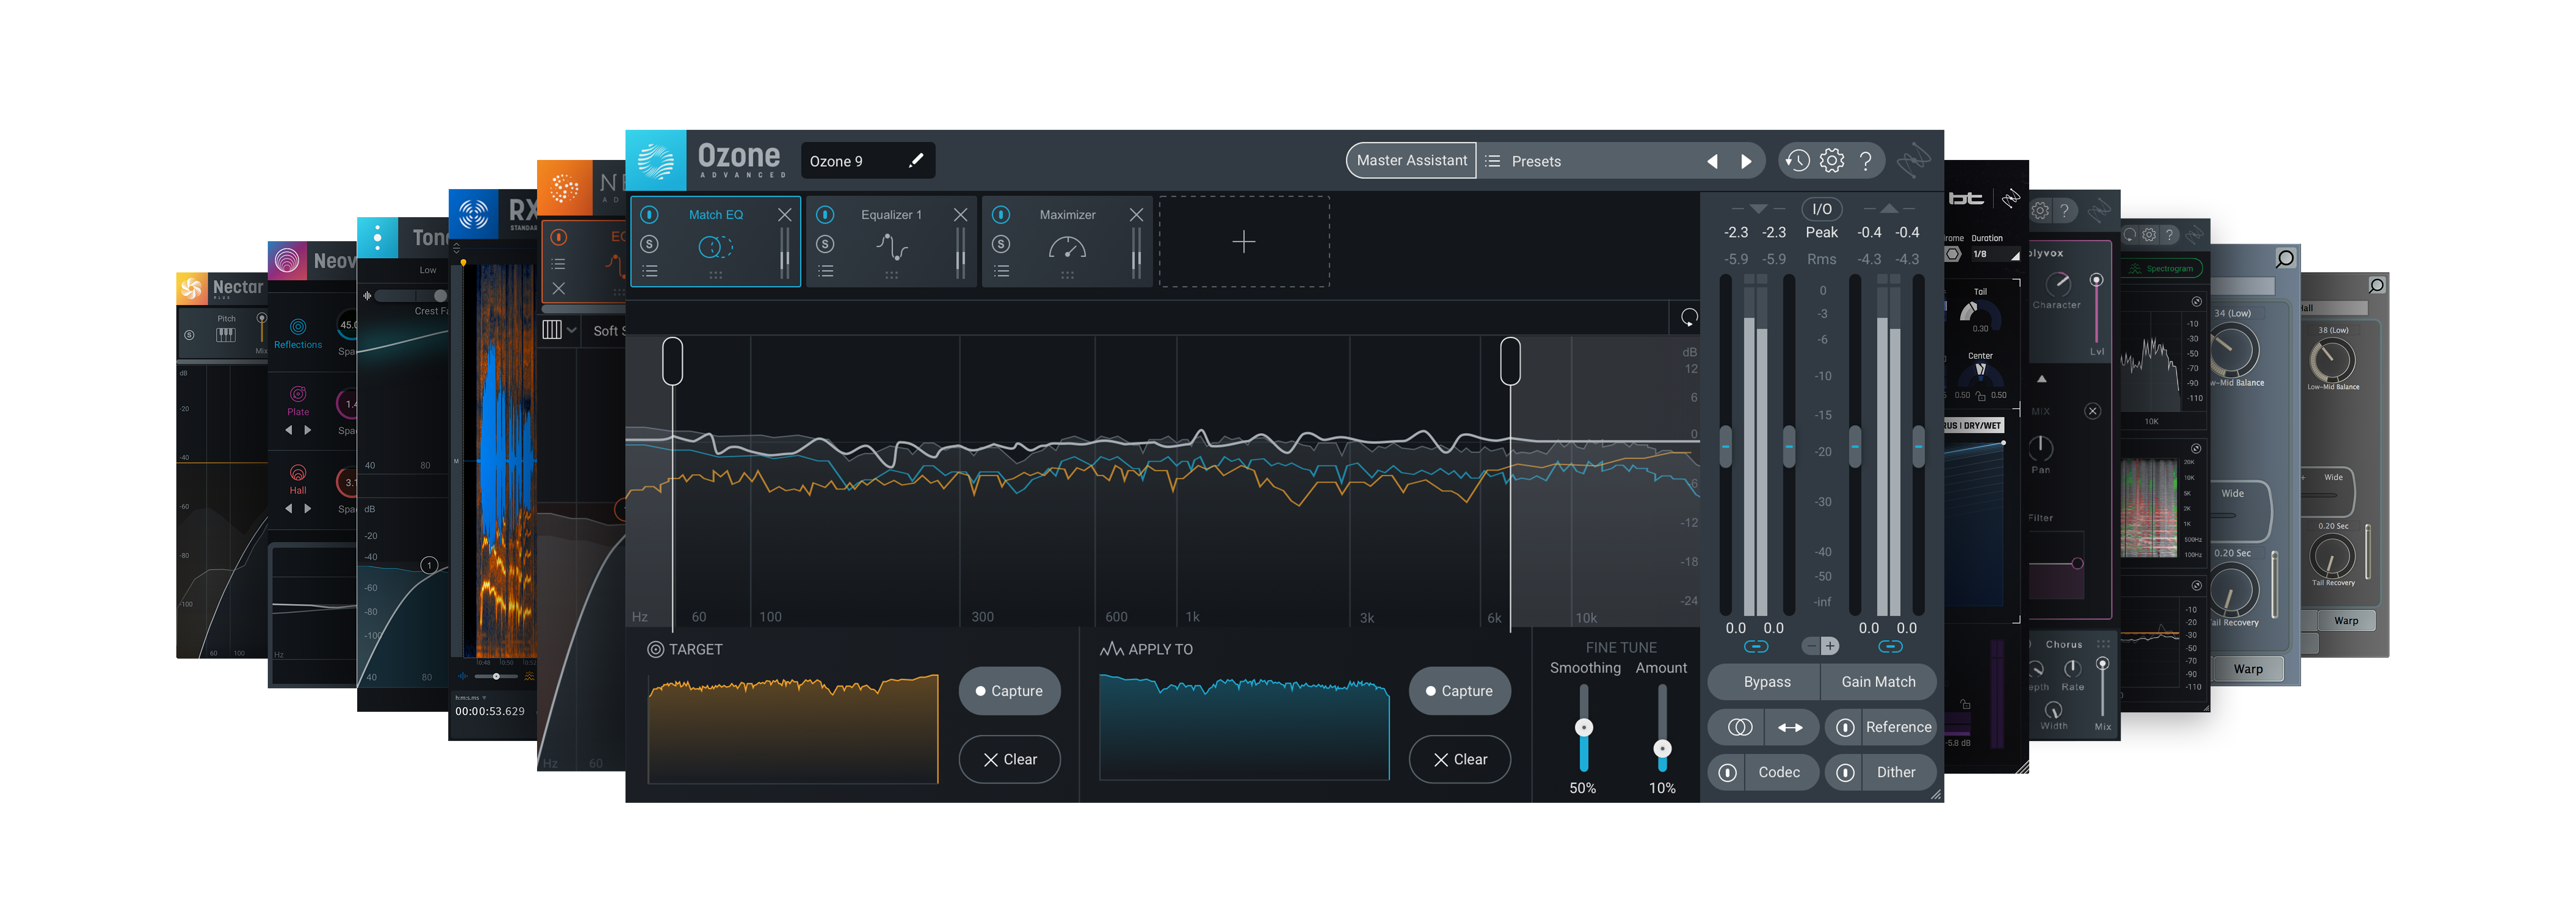
Task: Click the sum-to-mono overlapping circles icon
Action: tap(1739, 728)
